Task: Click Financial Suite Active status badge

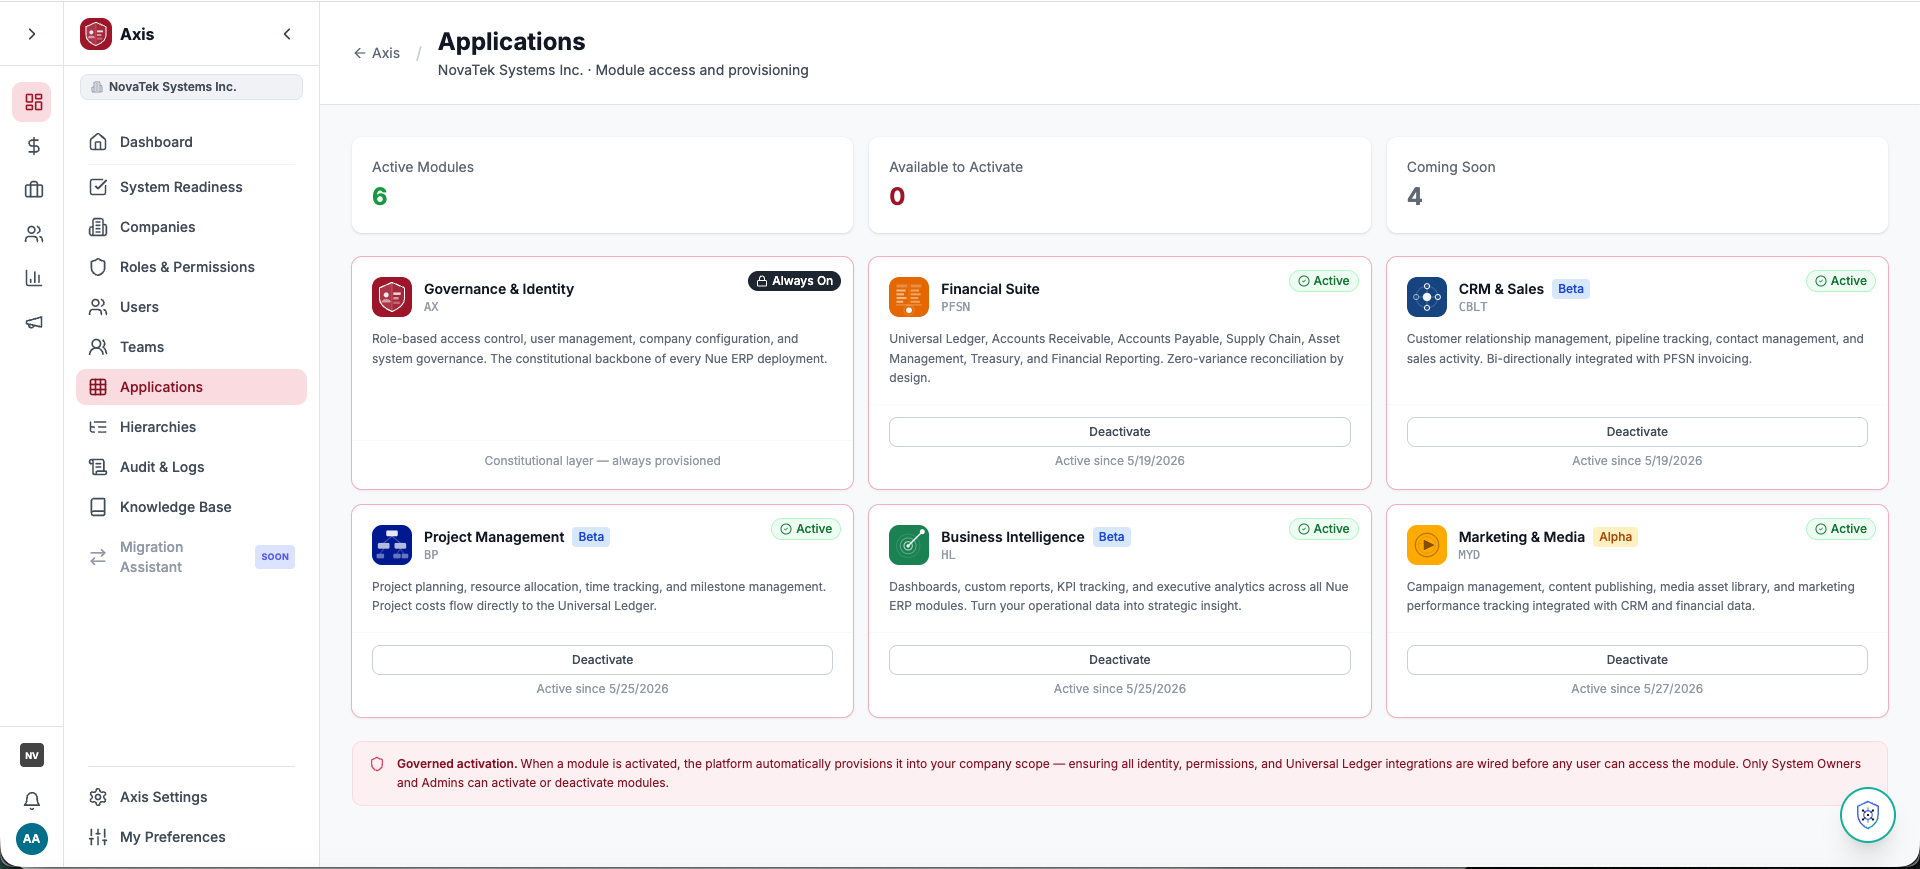Action: [1324, 281]
